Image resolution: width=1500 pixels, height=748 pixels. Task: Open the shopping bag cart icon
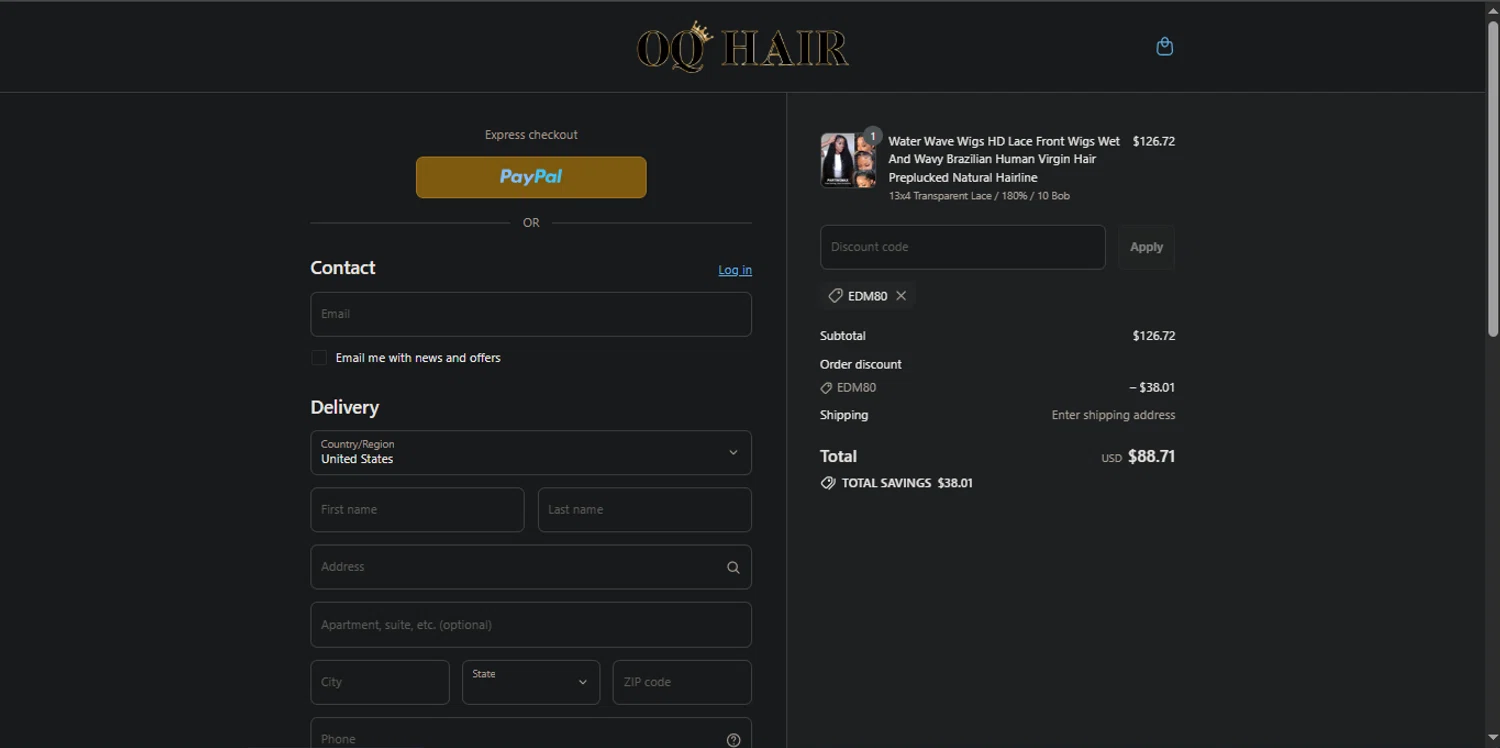(x=1164, y=46)
